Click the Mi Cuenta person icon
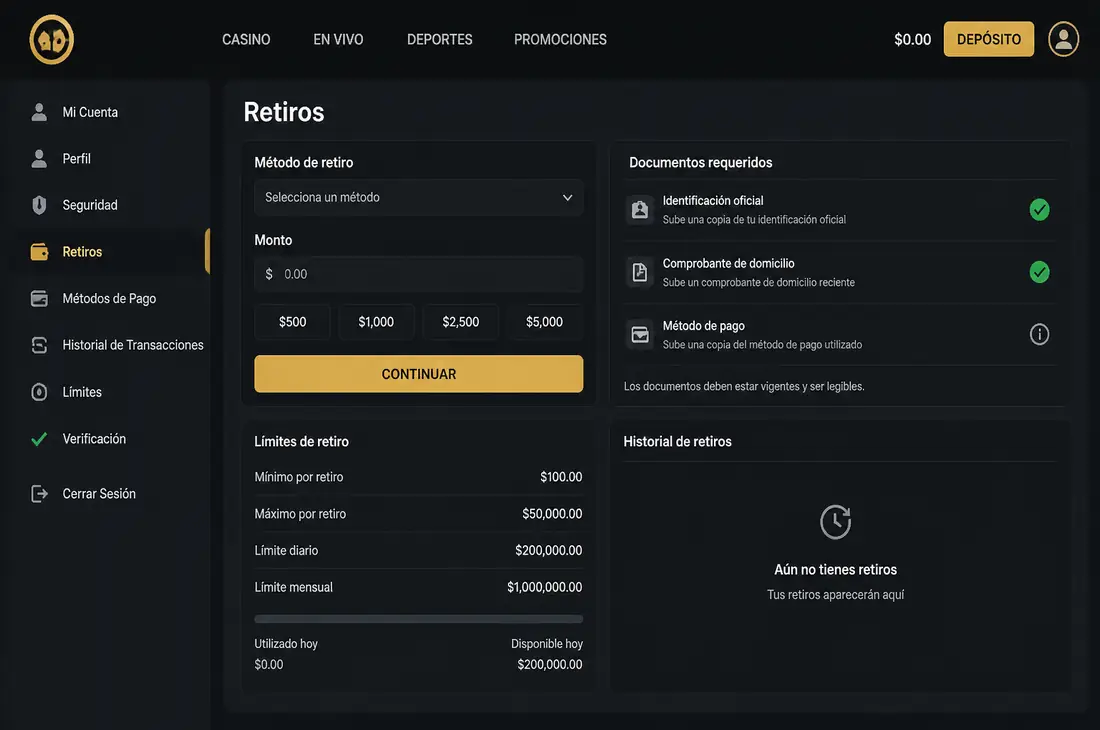Image resolution: width=1100 pixels, height=730 pixels. tap(39, 111)
